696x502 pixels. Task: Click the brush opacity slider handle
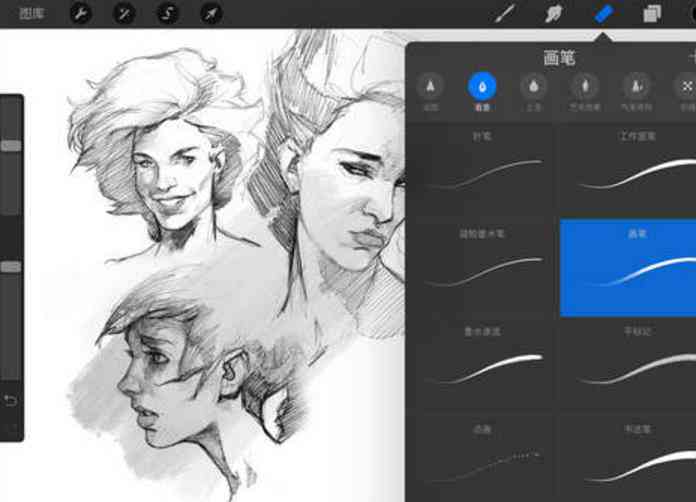click(11, 267)
